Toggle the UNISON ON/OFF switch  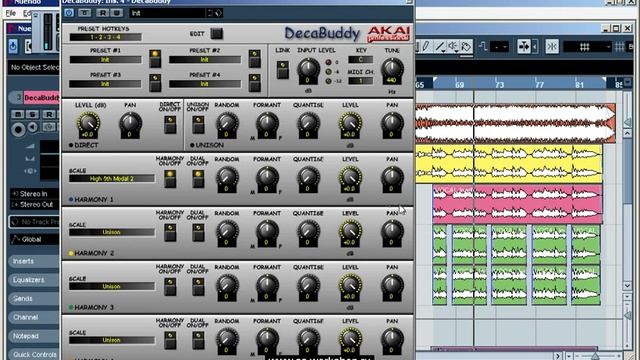(198, 124)
